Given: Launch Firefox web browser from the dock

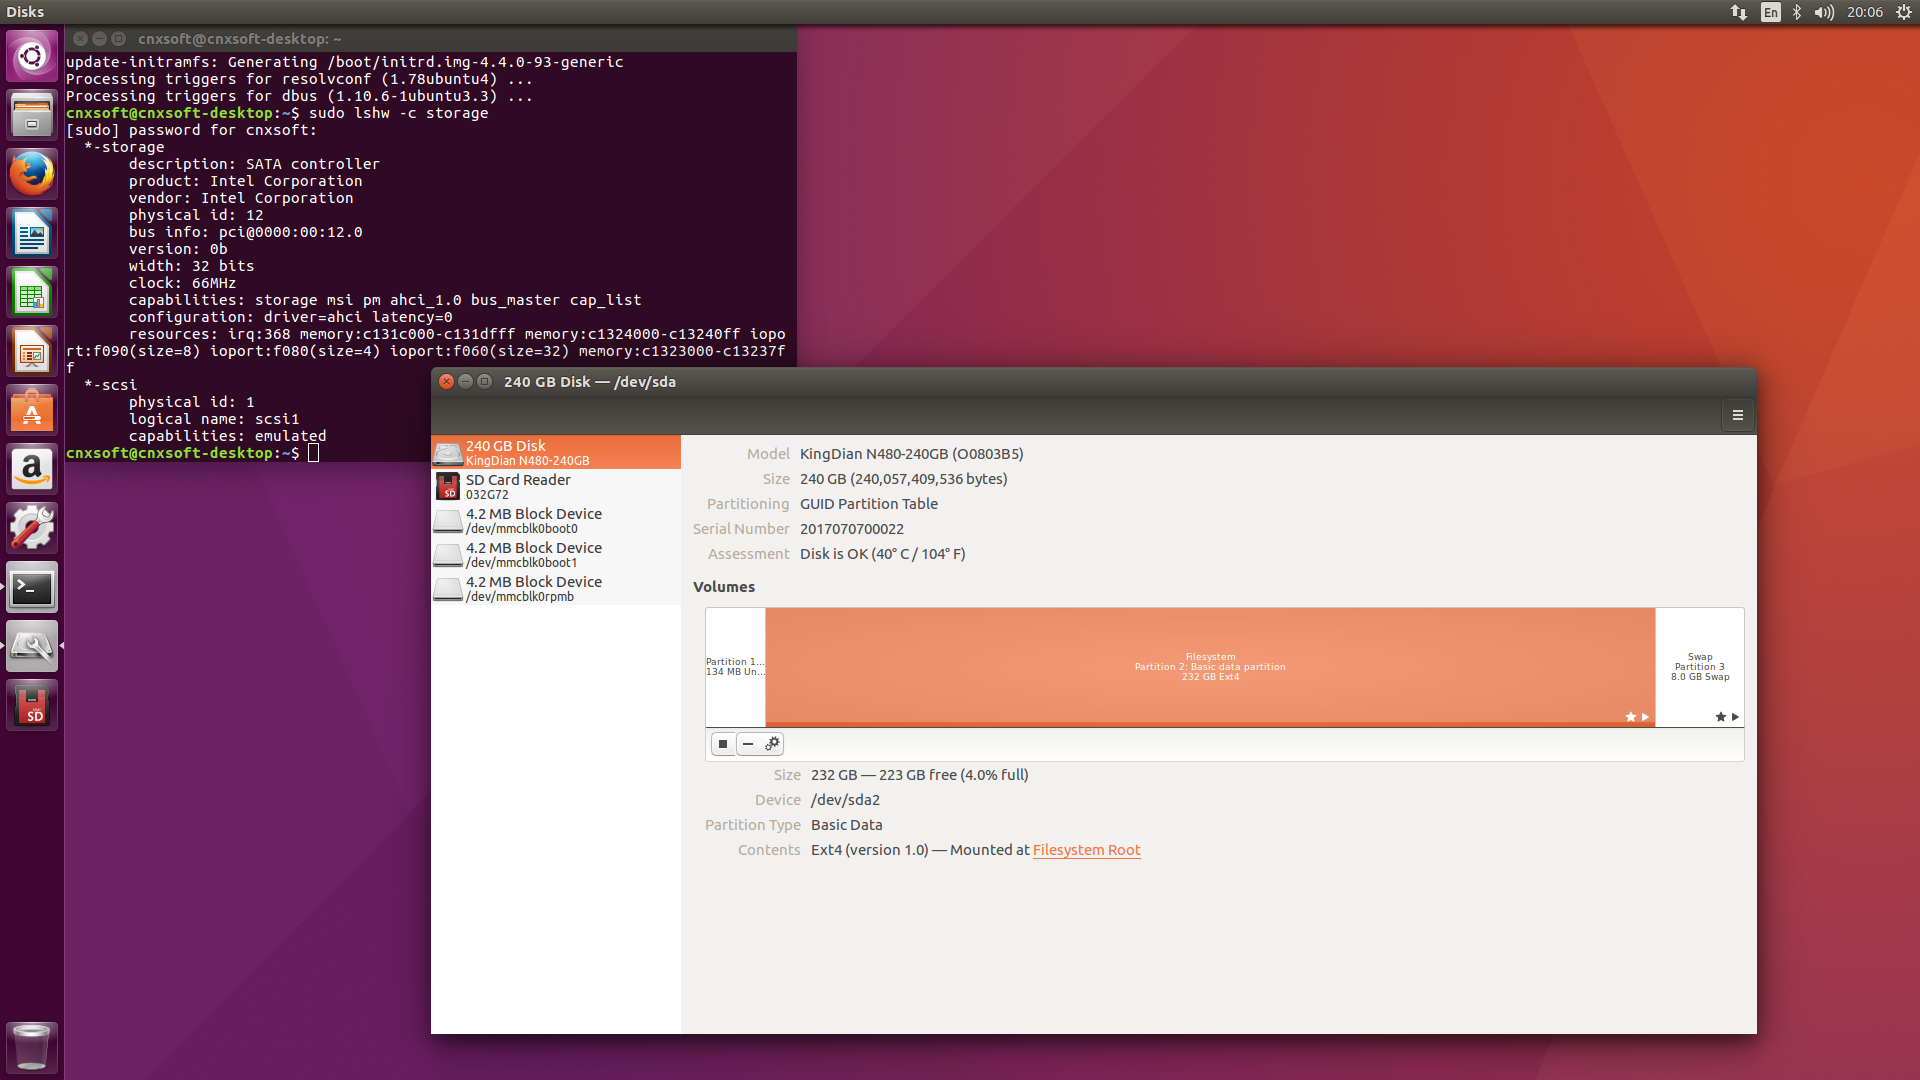Looking at the screenshot, I should pos(32,174).
